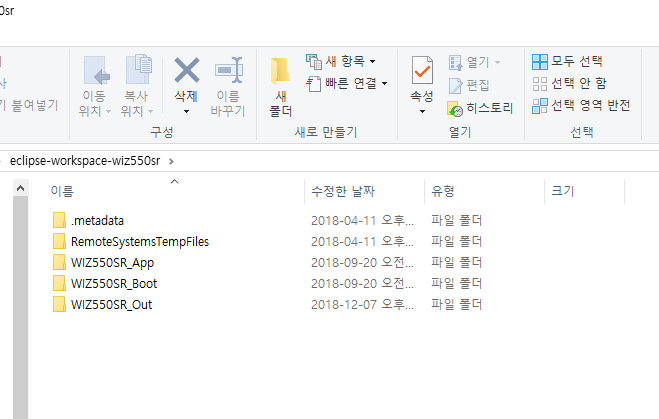Click the RemoteSystemsTempFiles folder icon
Screen dimensions: 659x419
point(59,241)
